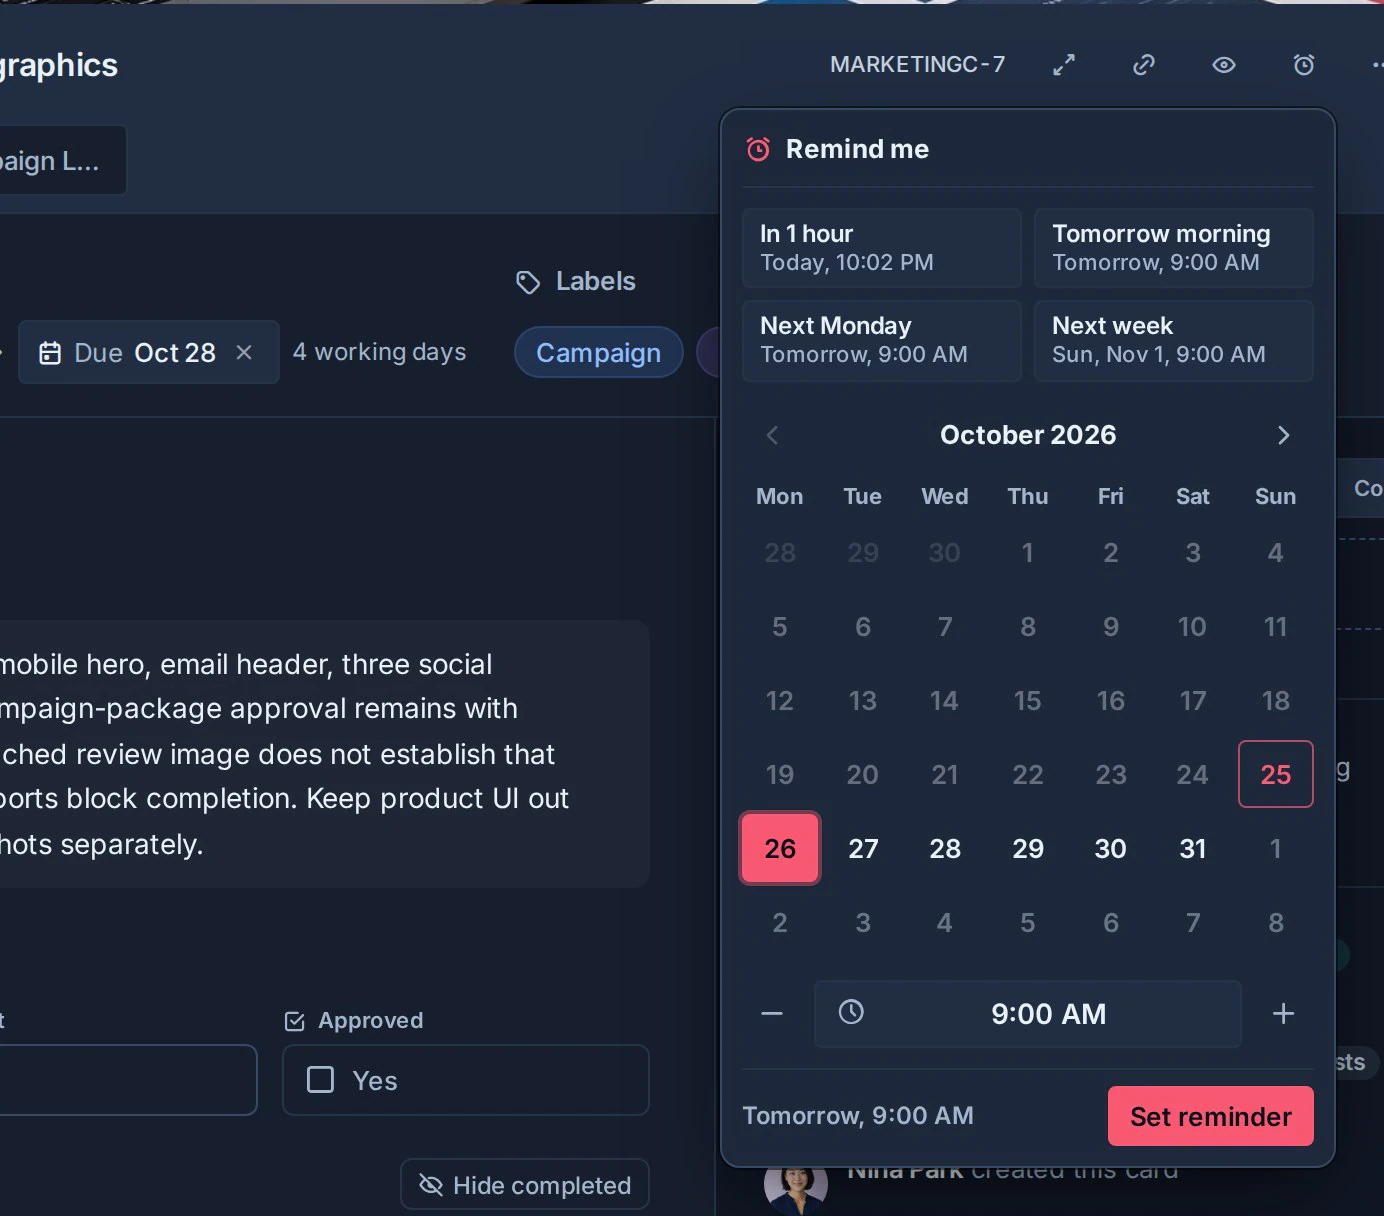Go to previous month in calendar

[x=772, y=435]
